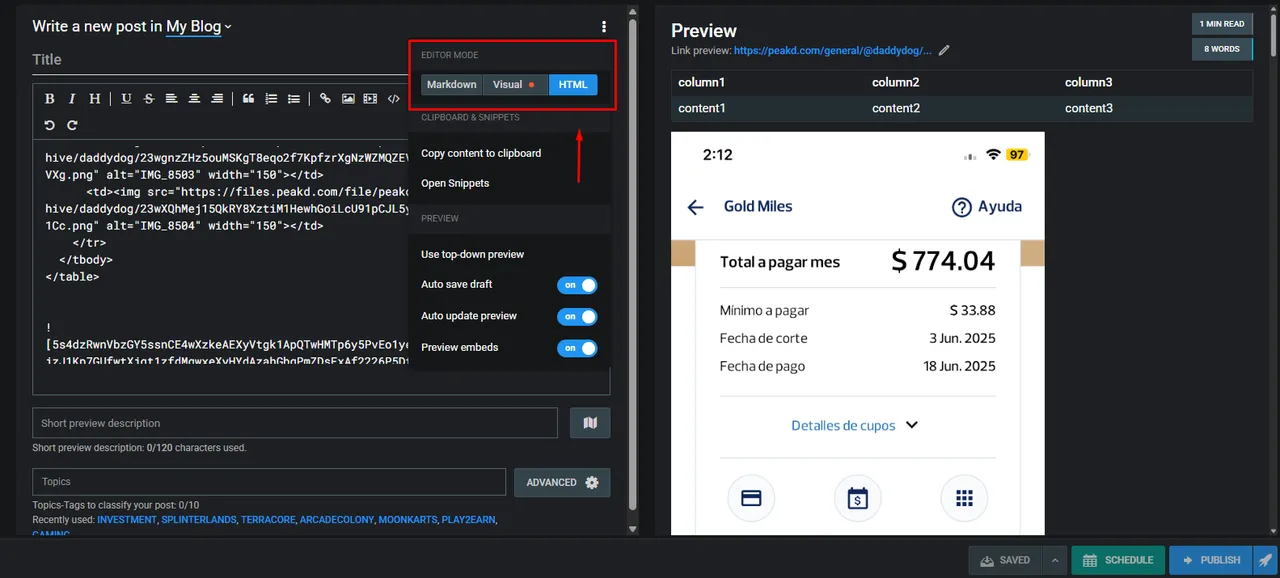Image resolution: width=1280 pixels, height=578 pixels.
Task: Insert an image from the toolbar
Action: click(348, 99)
